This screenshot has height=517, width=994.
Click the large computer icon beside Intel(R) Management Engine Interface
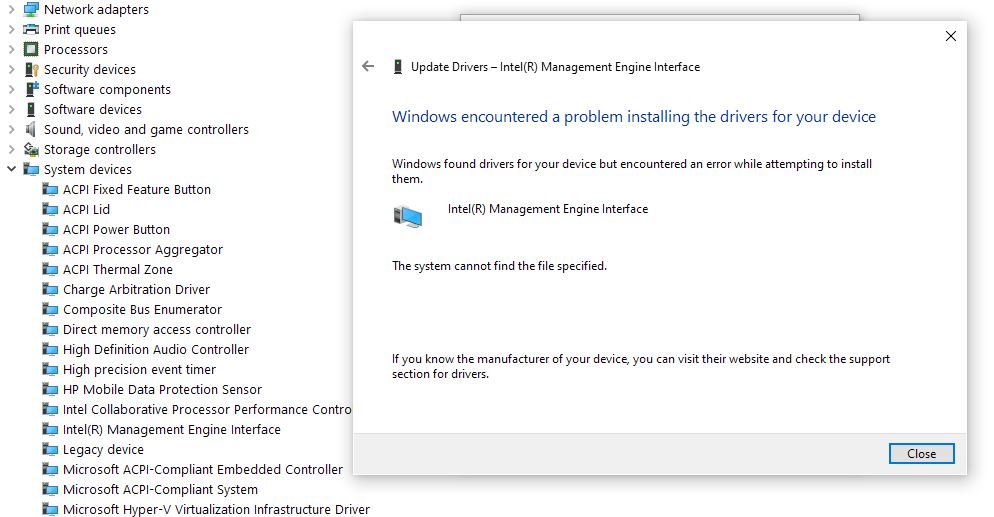(408, 217)
